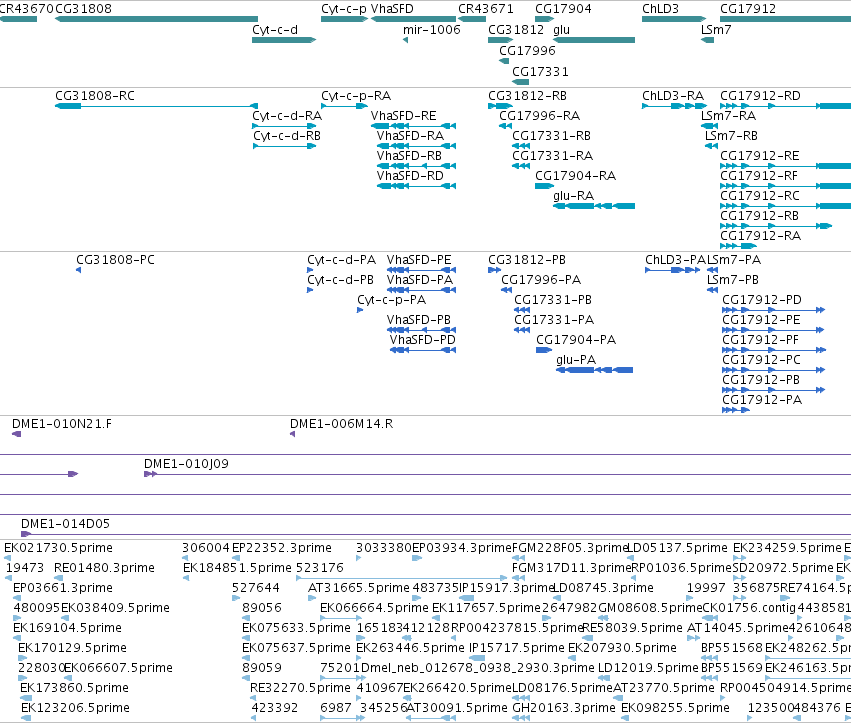Viewport: 851px width, 723px height.
Task: Click the CG31812-PB protein label
Action: click(527, 260)
